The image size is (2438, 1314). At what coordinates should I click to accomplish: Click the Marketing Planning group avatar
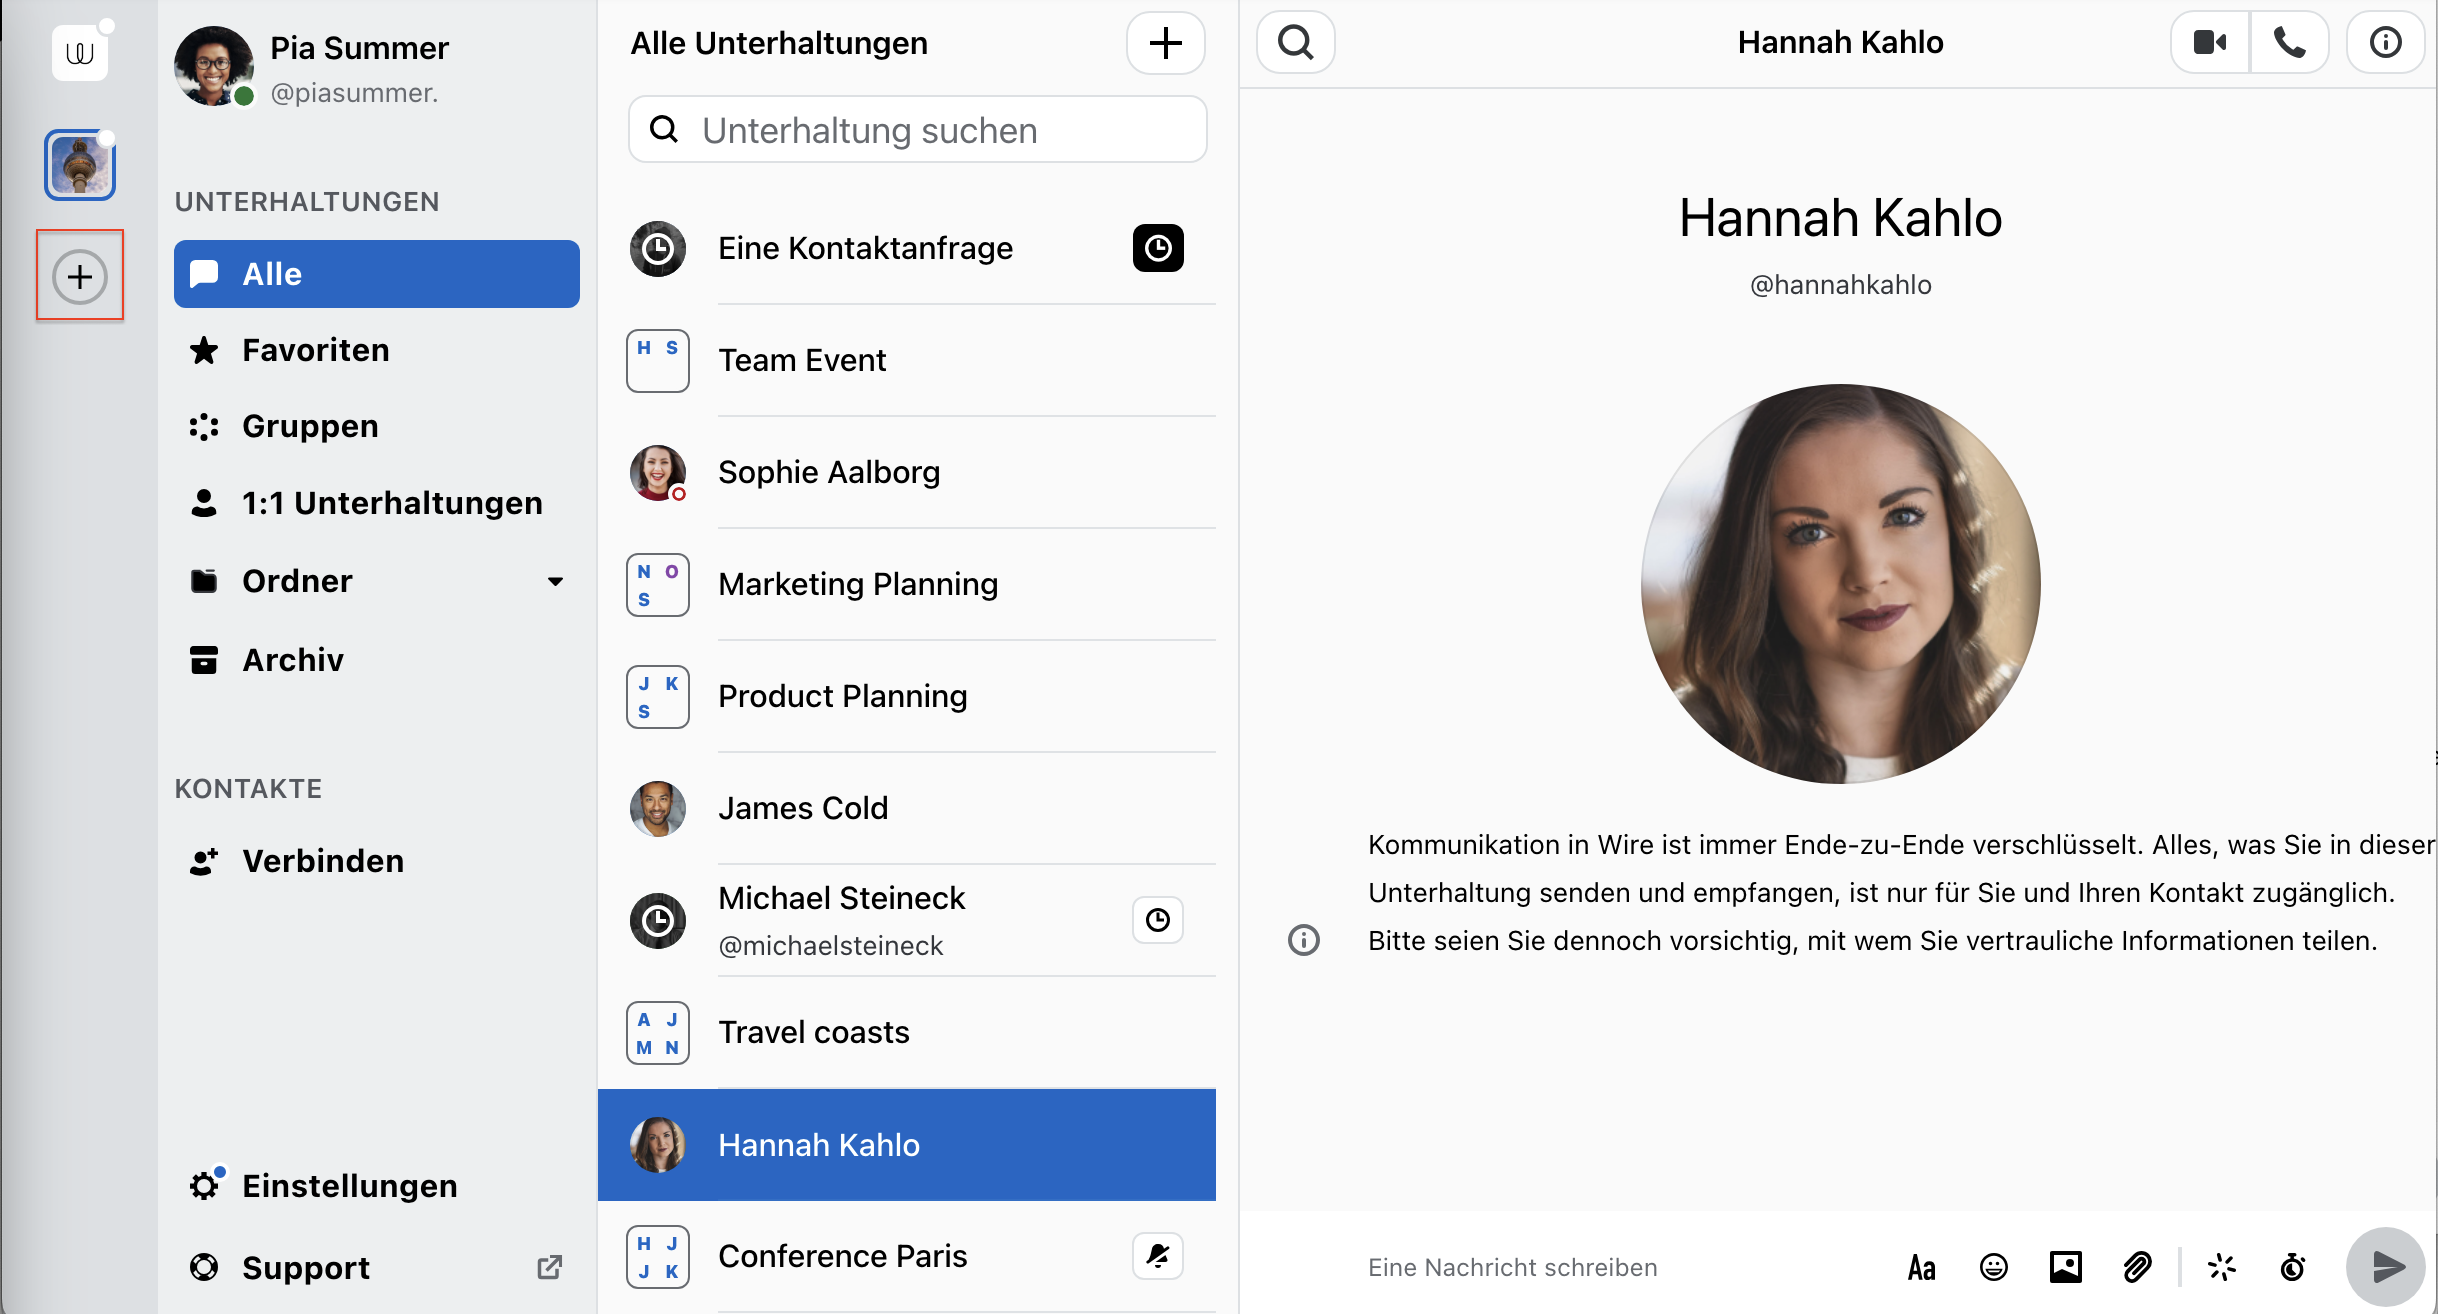pyautogui.click(x=658, y=584)
